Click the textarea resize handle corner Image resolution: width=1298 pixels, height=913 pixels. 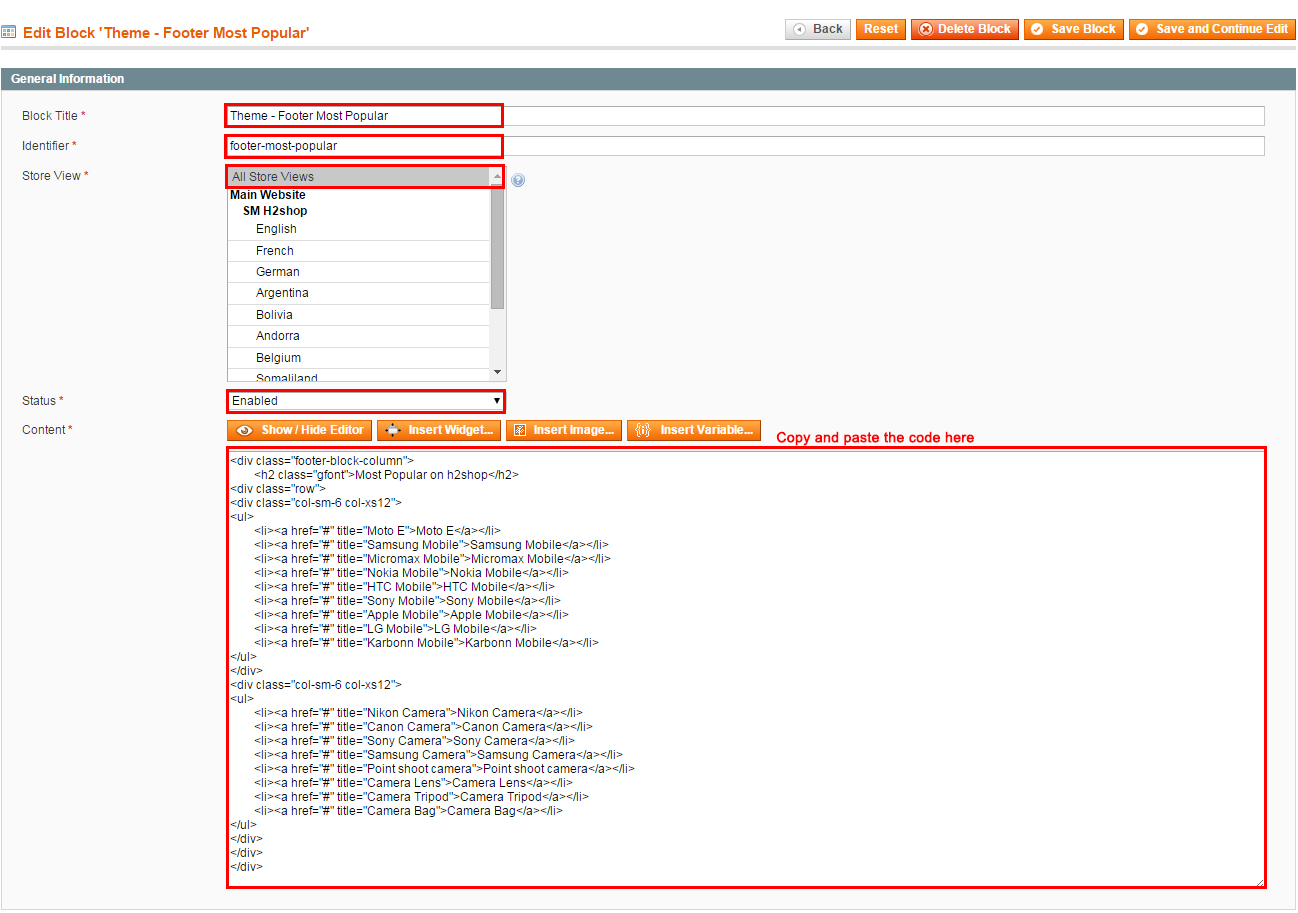[1259, 881]
